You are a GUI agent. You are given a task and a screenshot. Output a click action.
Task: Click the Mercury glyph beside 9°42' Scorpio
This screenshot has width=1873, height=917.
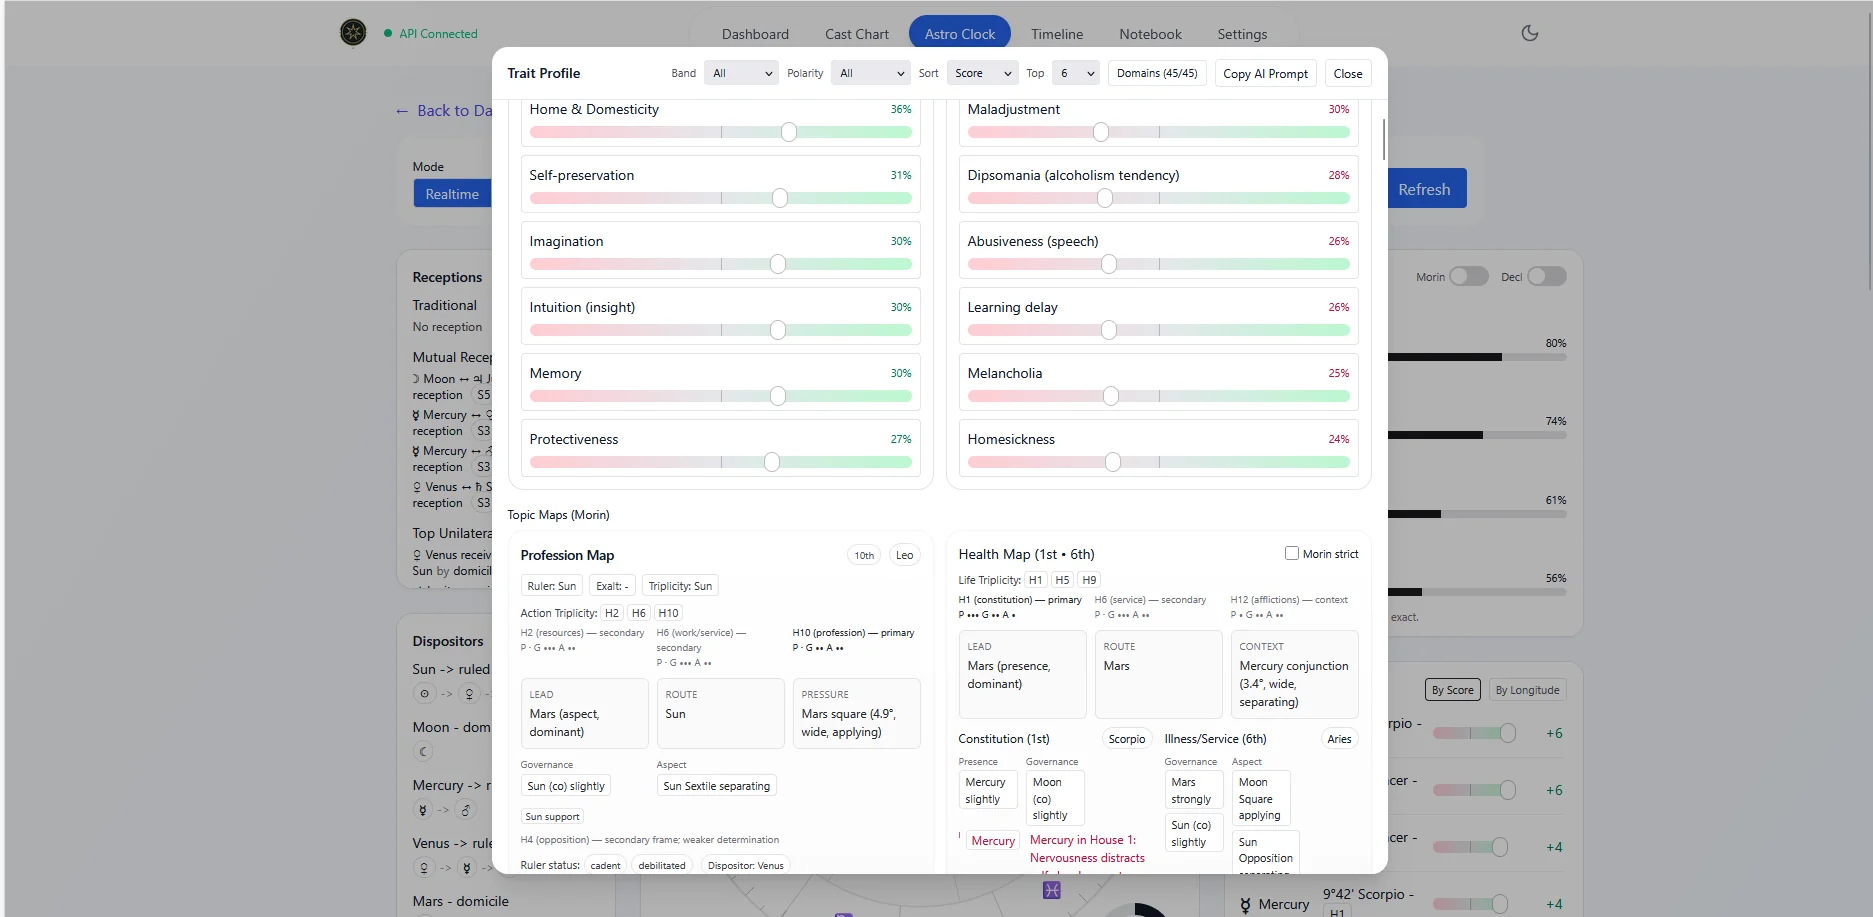[x=1246, y=906]
